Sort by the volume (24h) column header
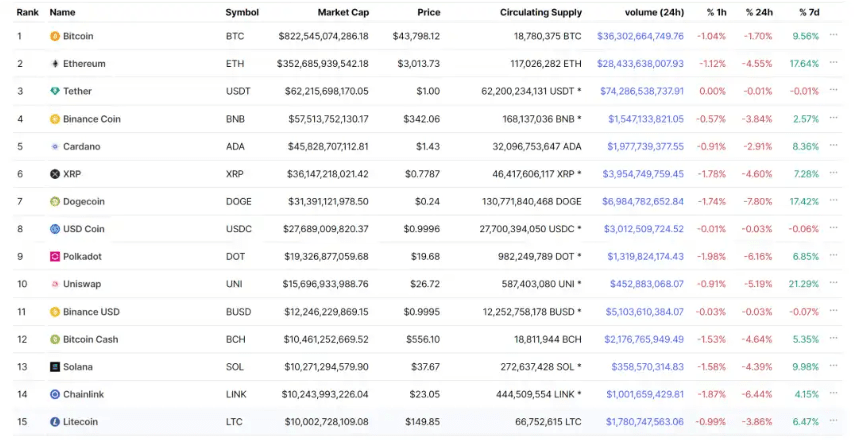Image resolution: width=854 pixels, height=440 pixels. (x=654, y=13)
